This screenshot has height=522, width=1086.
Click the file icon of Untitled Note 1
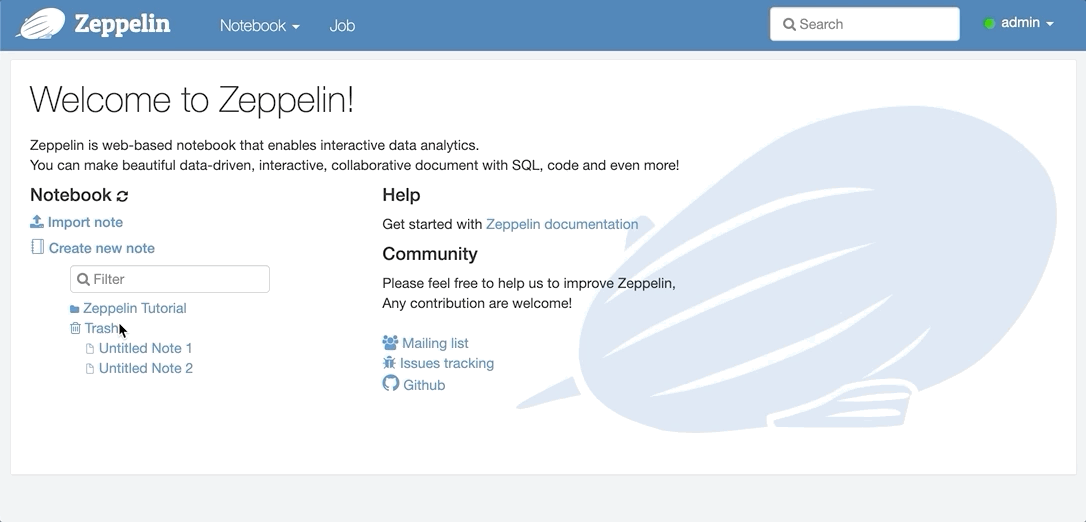click(89, 349)
